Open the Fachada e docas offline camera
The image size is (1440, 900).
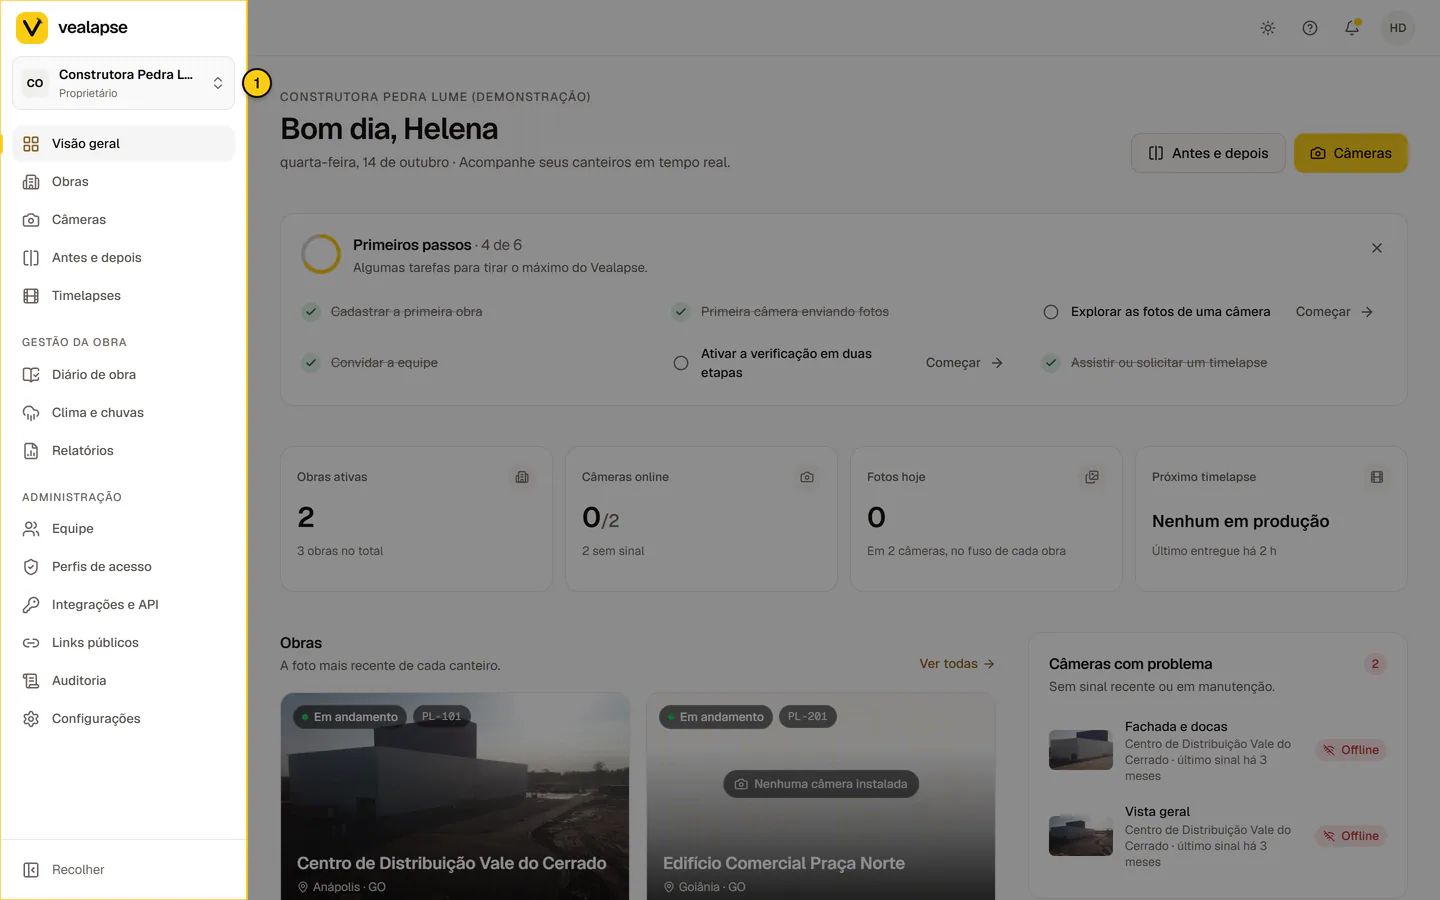1217,750
